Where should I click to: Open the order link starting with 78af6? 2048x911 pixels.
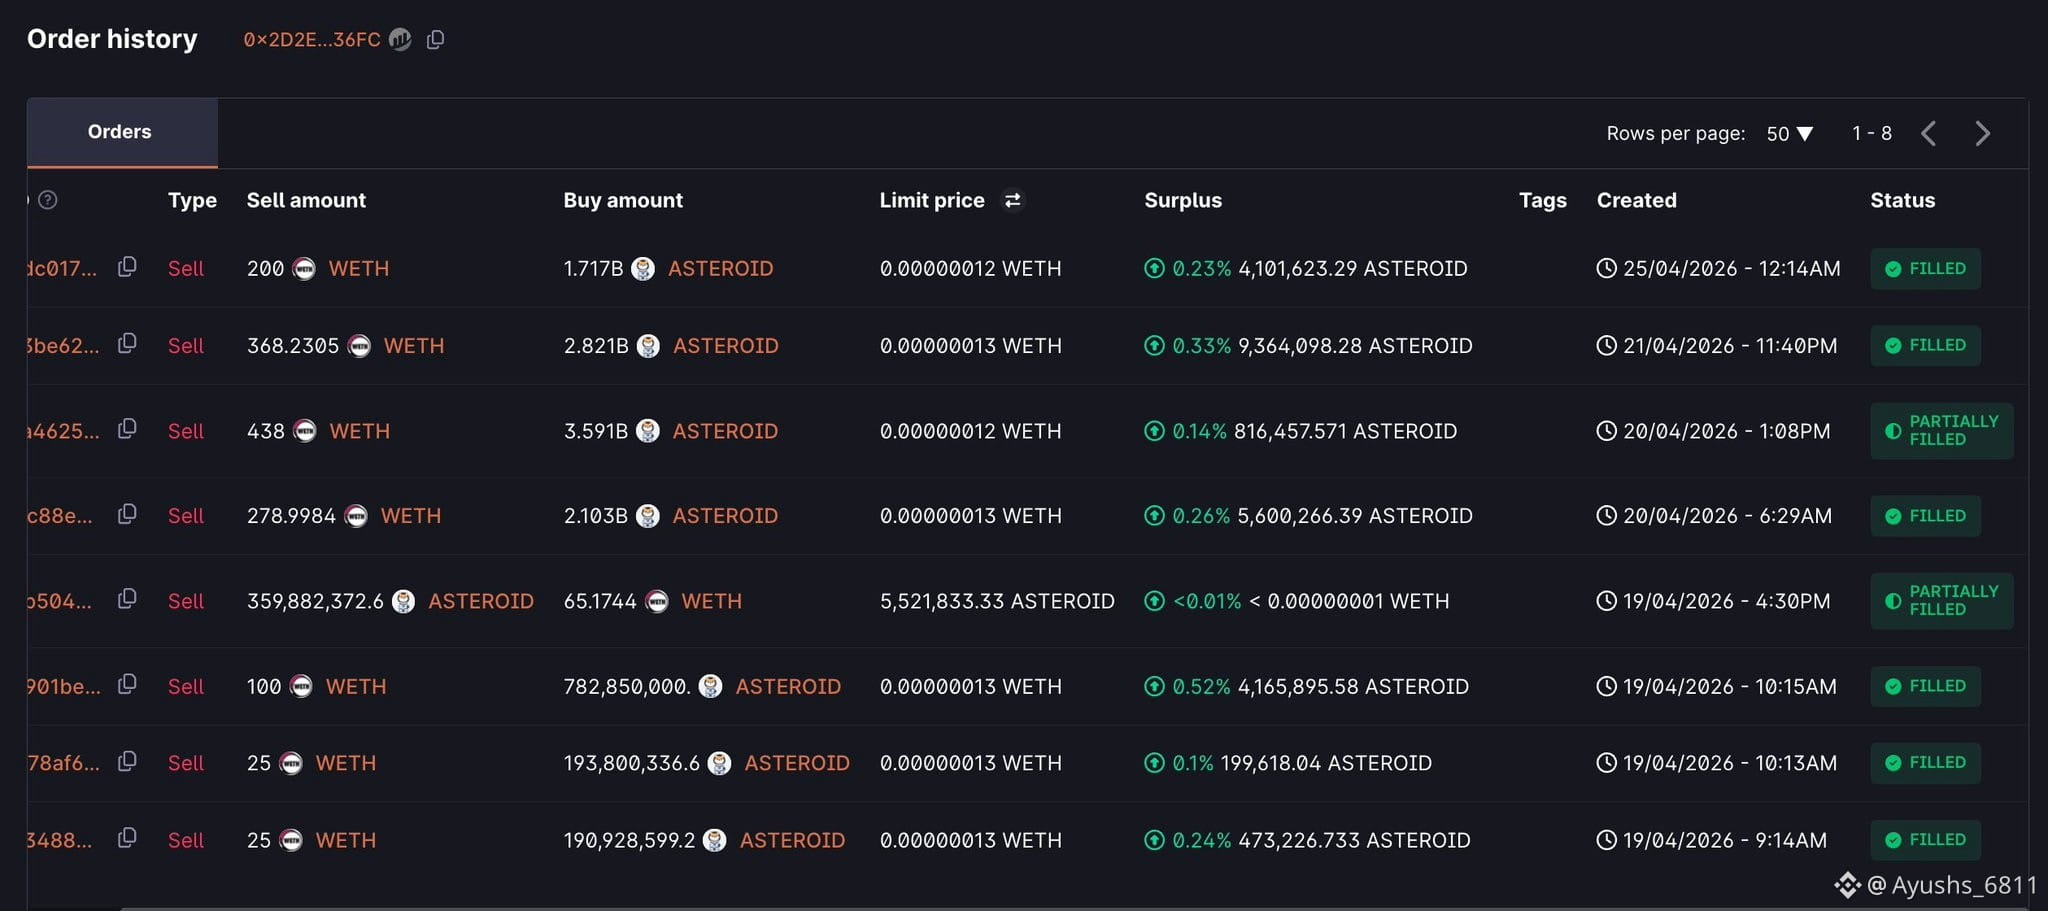pyautogui.click(x=63, y=763)
